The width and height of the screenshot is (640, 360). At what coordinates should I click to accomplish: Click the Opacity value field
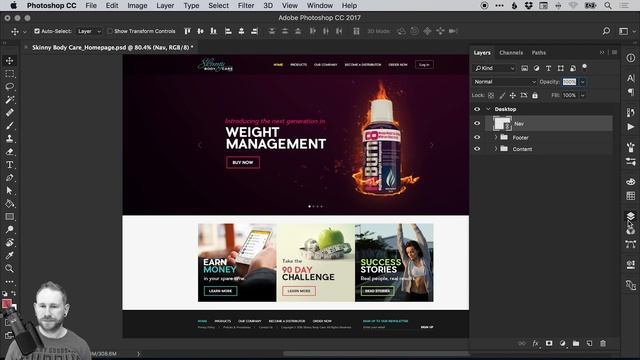click(569, 82)
